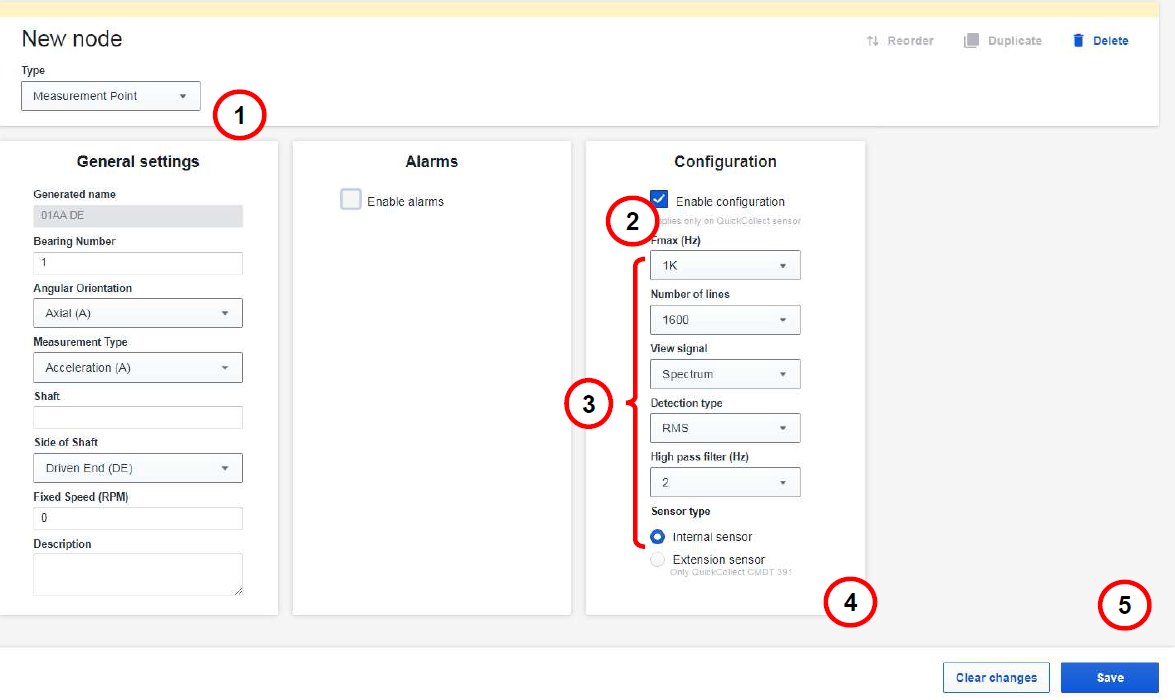Click the Alarms panel heading
Screen dimensions: 1175x700
pos(432,162)
